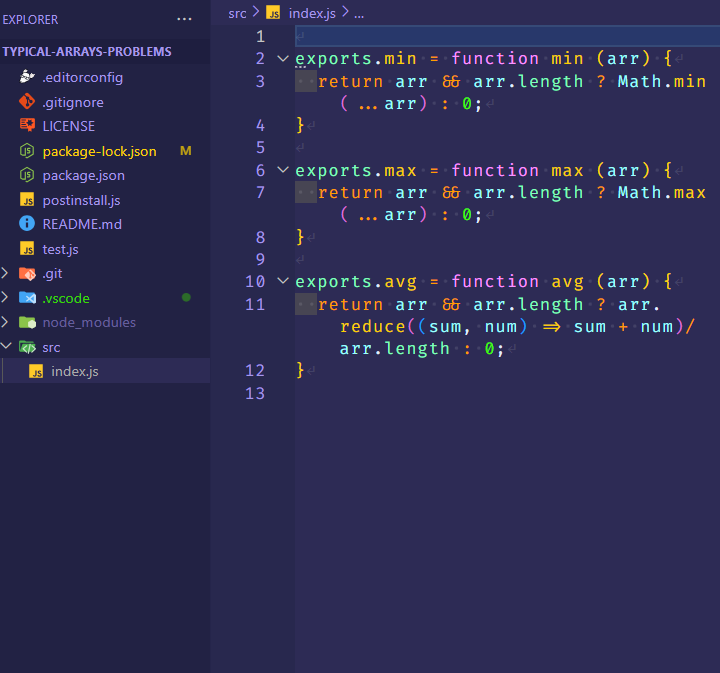Open the .editorconfig file
Screen dimensions: 720x673
coord(83,77)
